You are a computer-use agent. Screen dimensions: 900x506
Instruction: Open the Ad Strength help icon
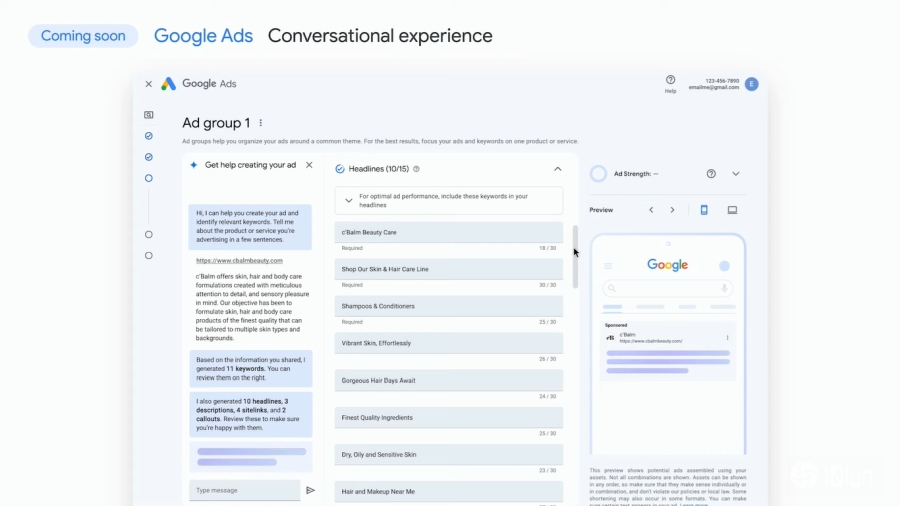(x=711, y=174)
